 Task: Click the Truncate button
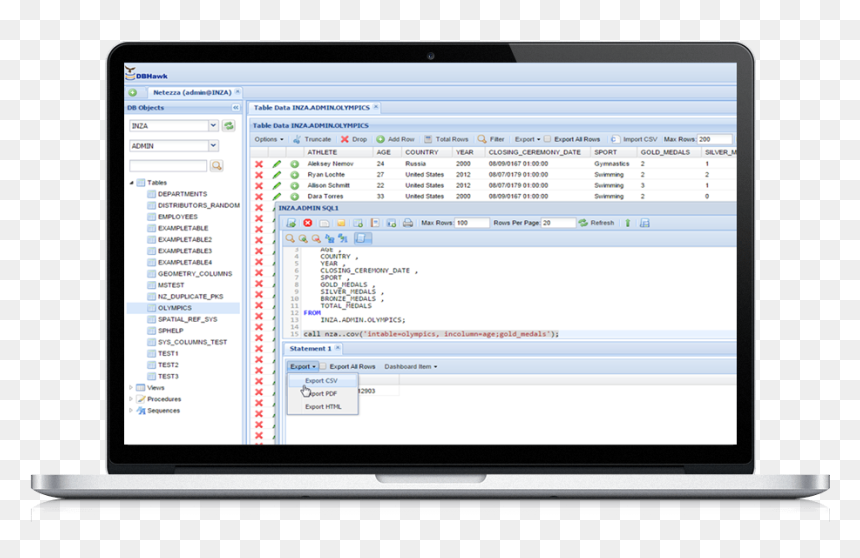pos(313,139)
